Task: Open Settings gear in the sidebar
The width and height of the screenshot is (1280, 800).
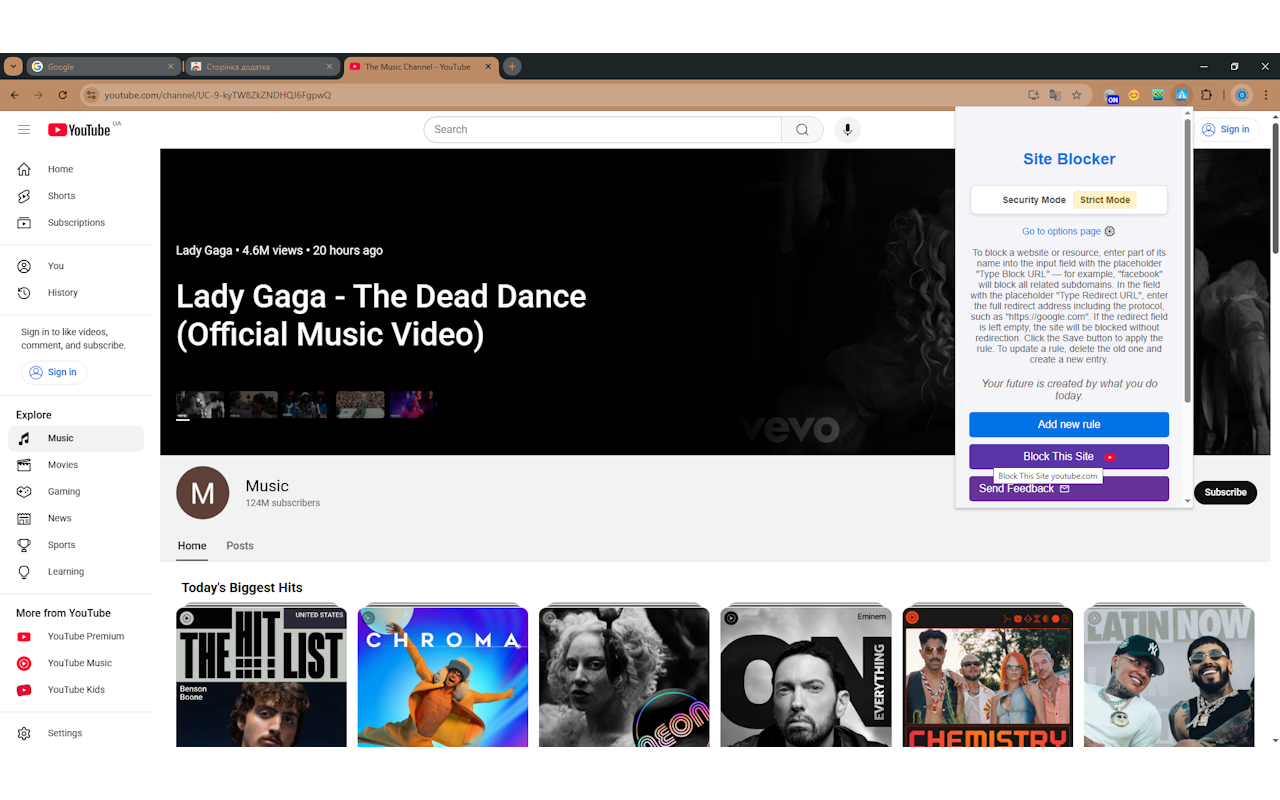Action: (x=25, y=733)
